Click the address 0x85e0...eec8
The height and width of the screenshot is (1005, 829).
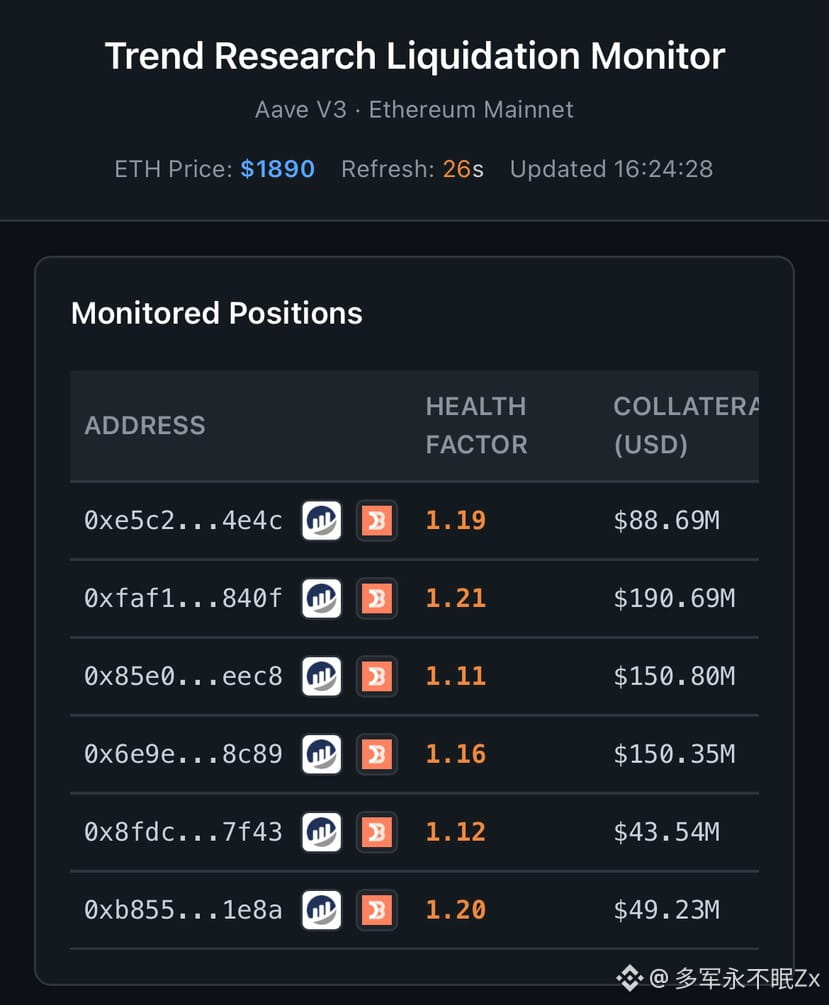(x=183, y=677)
